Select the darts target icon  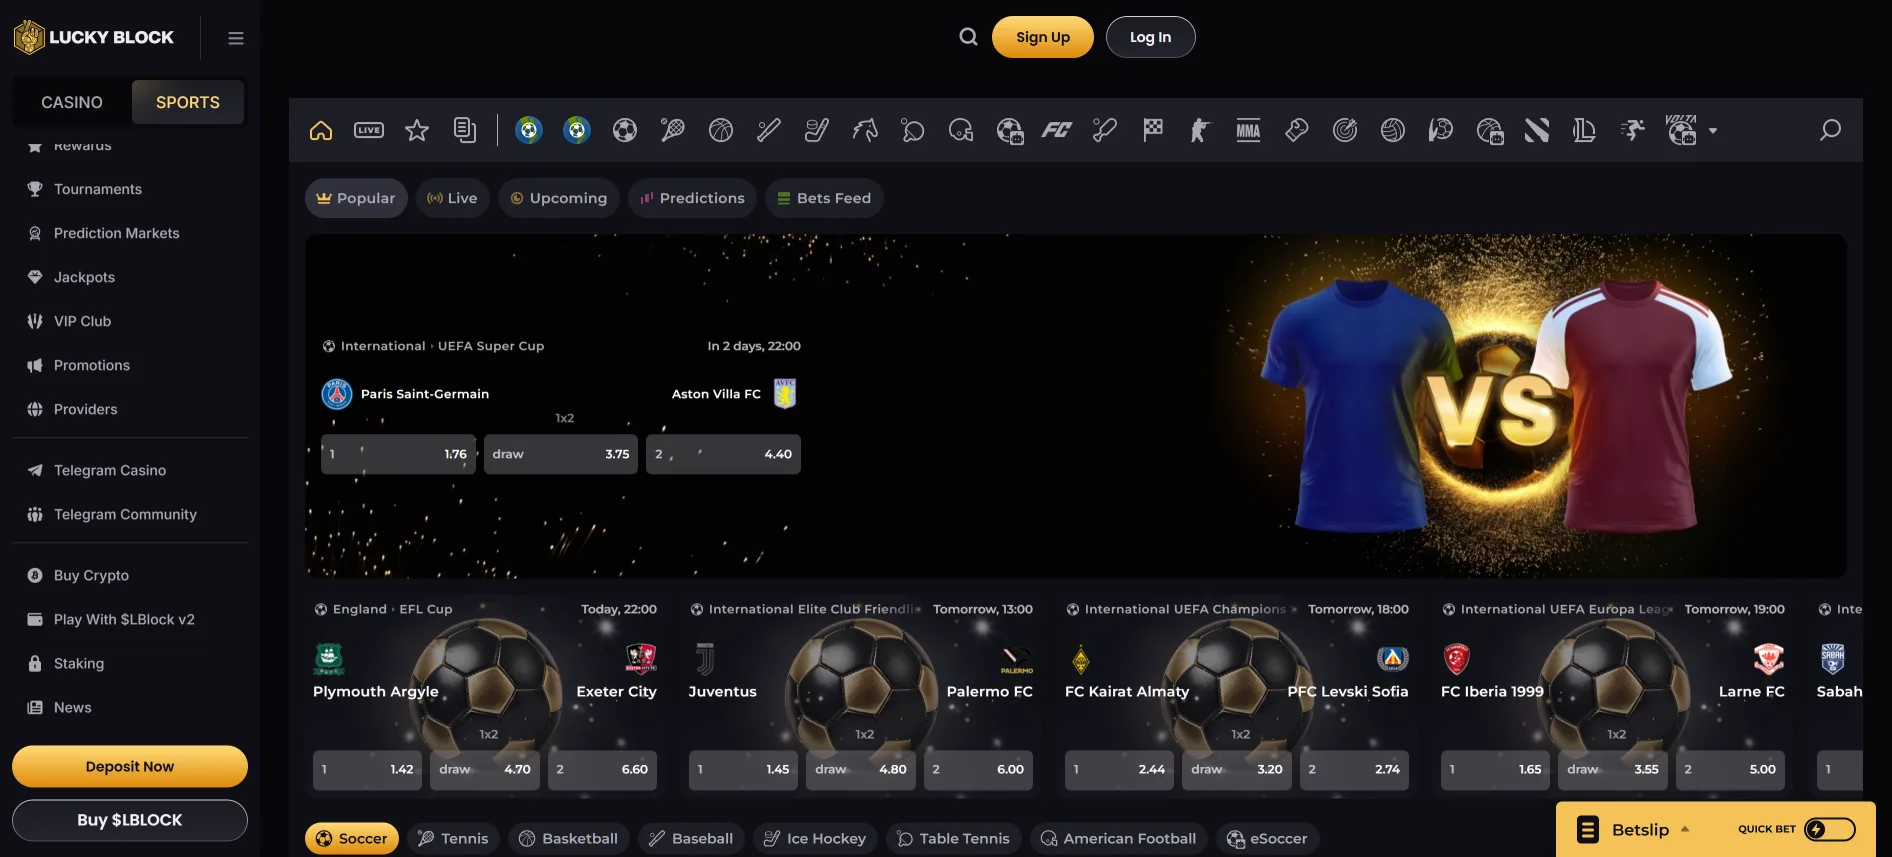click(1345, 130)
